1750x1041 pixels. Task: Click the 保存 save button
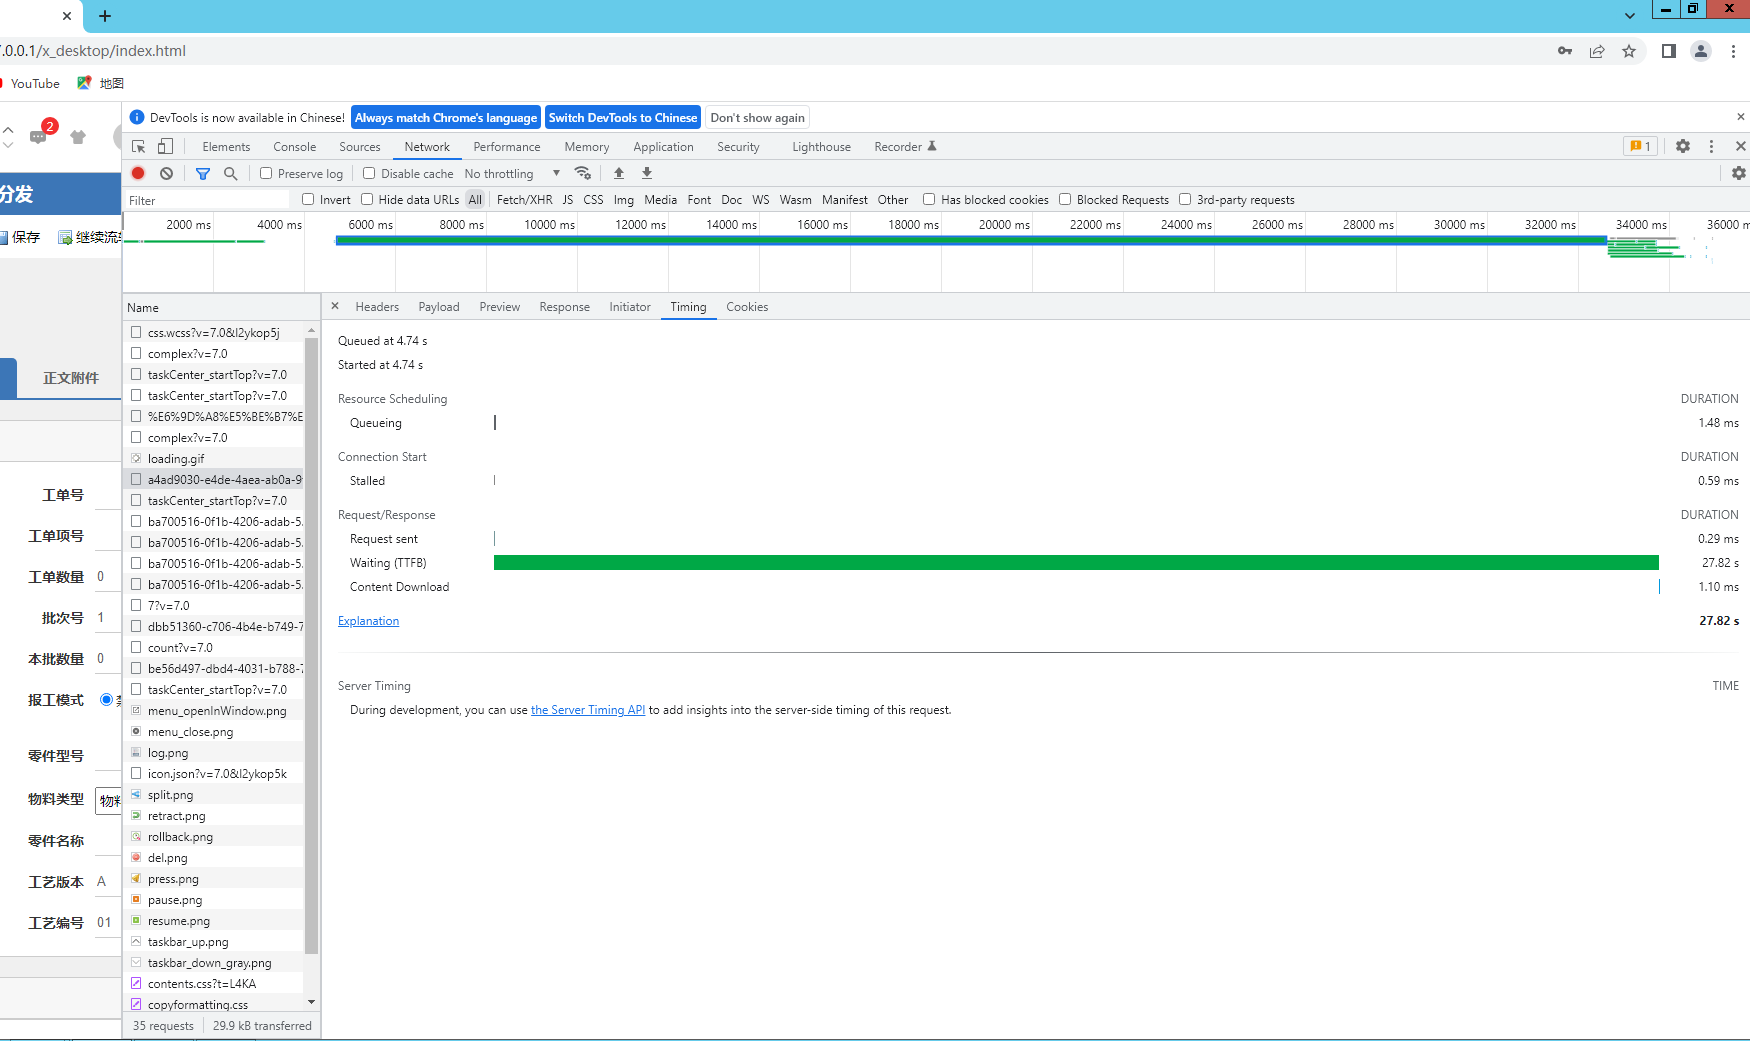[x=21, y=237]
